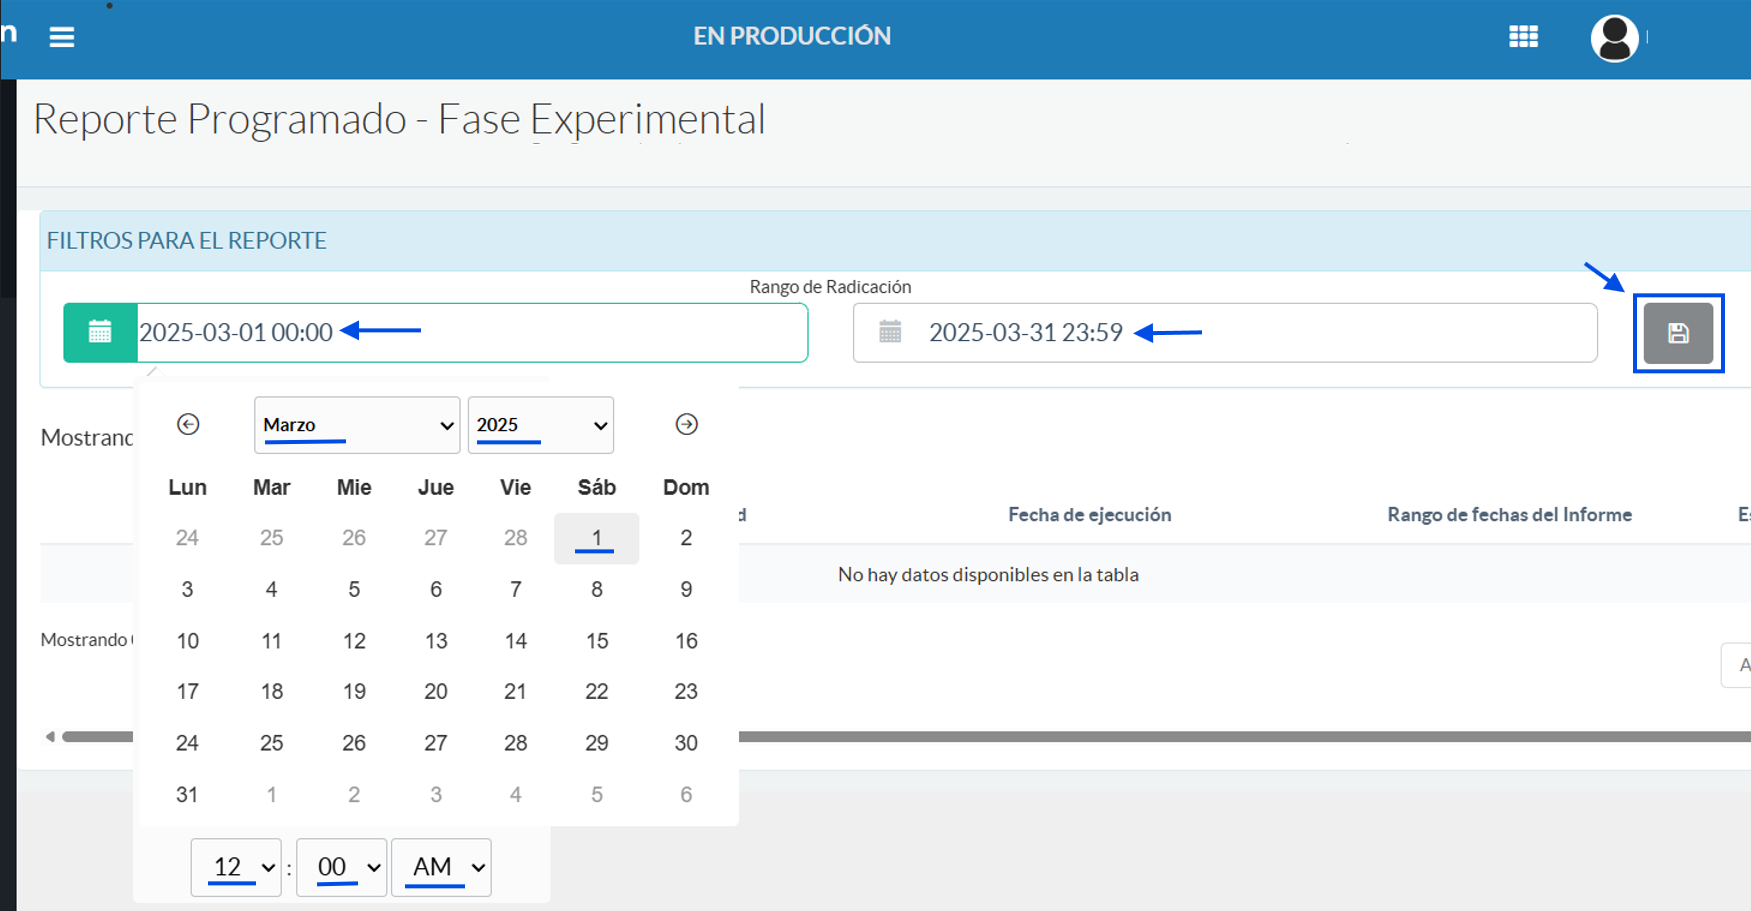Select March 15 in the calendar

597,641
